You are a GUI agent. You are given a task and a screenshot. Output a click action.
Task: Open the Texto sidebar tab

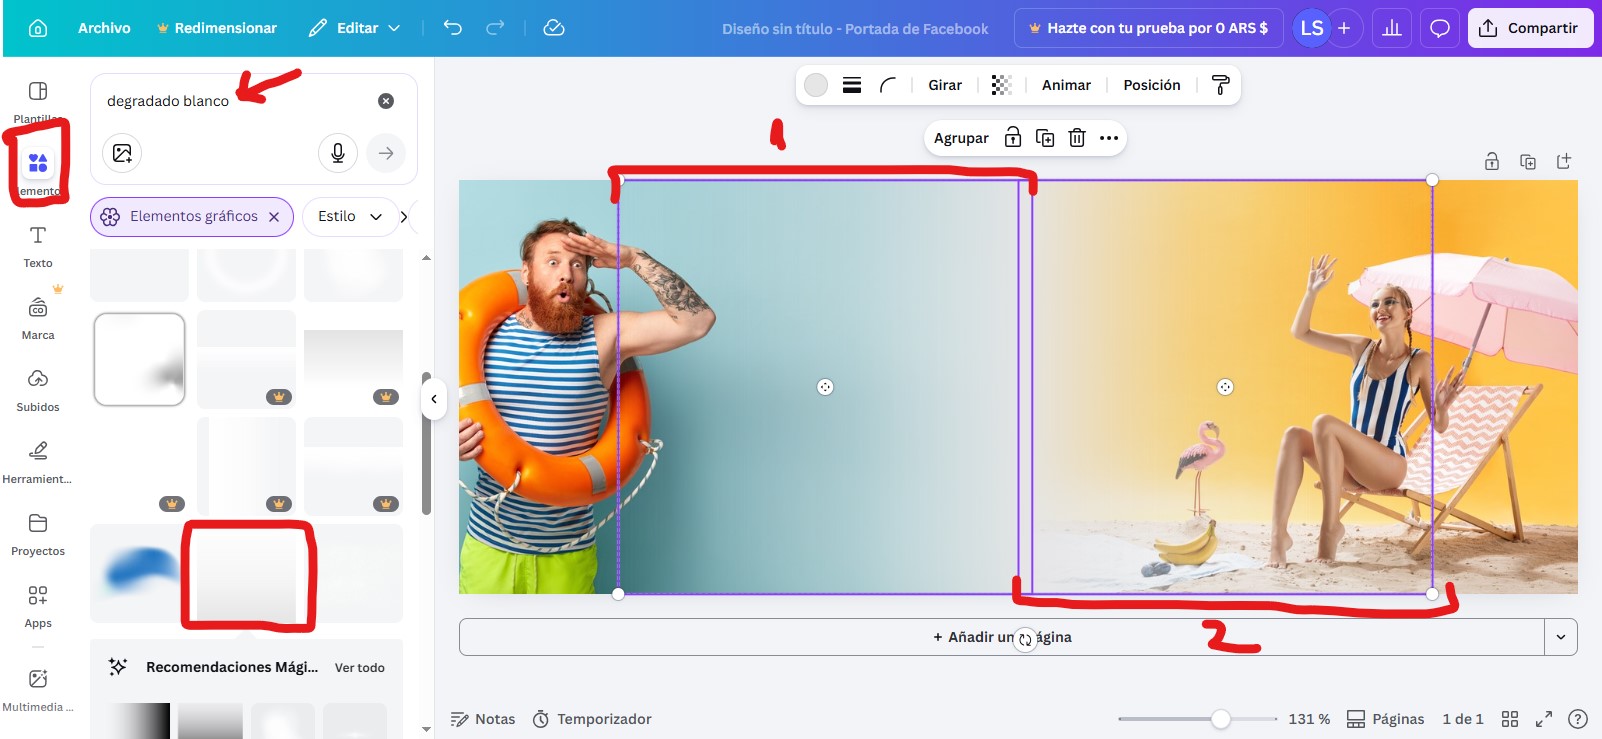(38, 246)
